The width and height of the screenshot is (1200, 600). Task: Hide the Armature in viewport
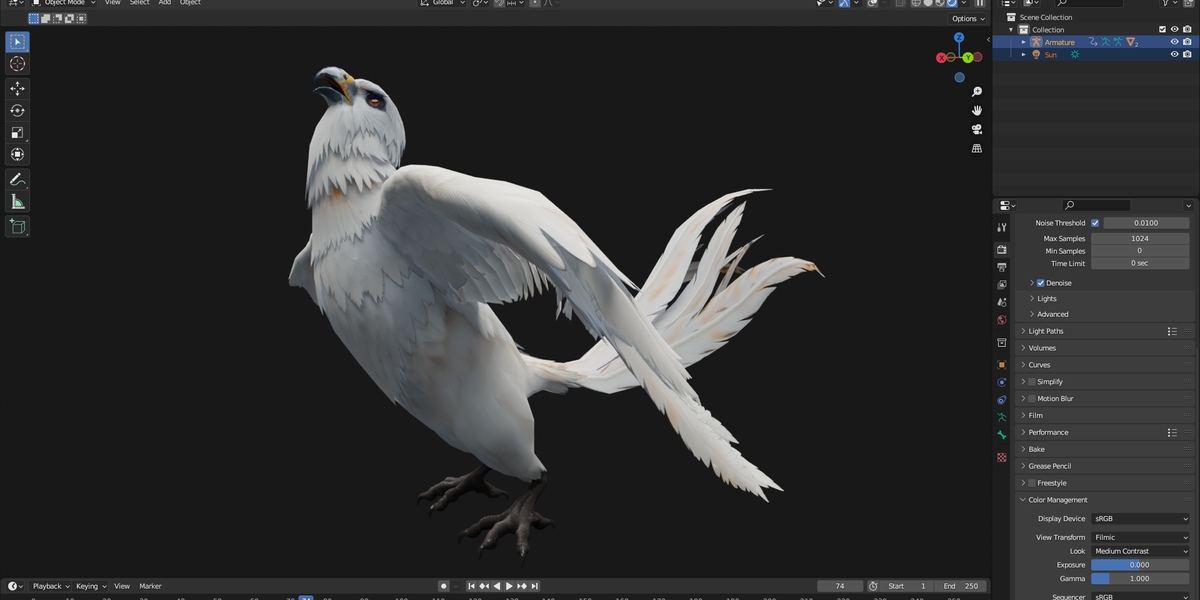coord(1174,42)
